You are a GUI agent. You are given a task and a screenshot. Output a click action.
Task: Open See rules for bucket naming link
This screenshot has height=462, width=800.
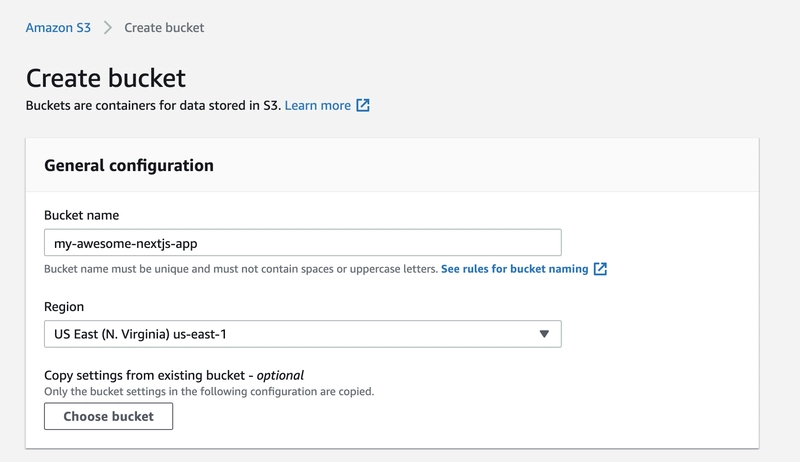(514, 269)
